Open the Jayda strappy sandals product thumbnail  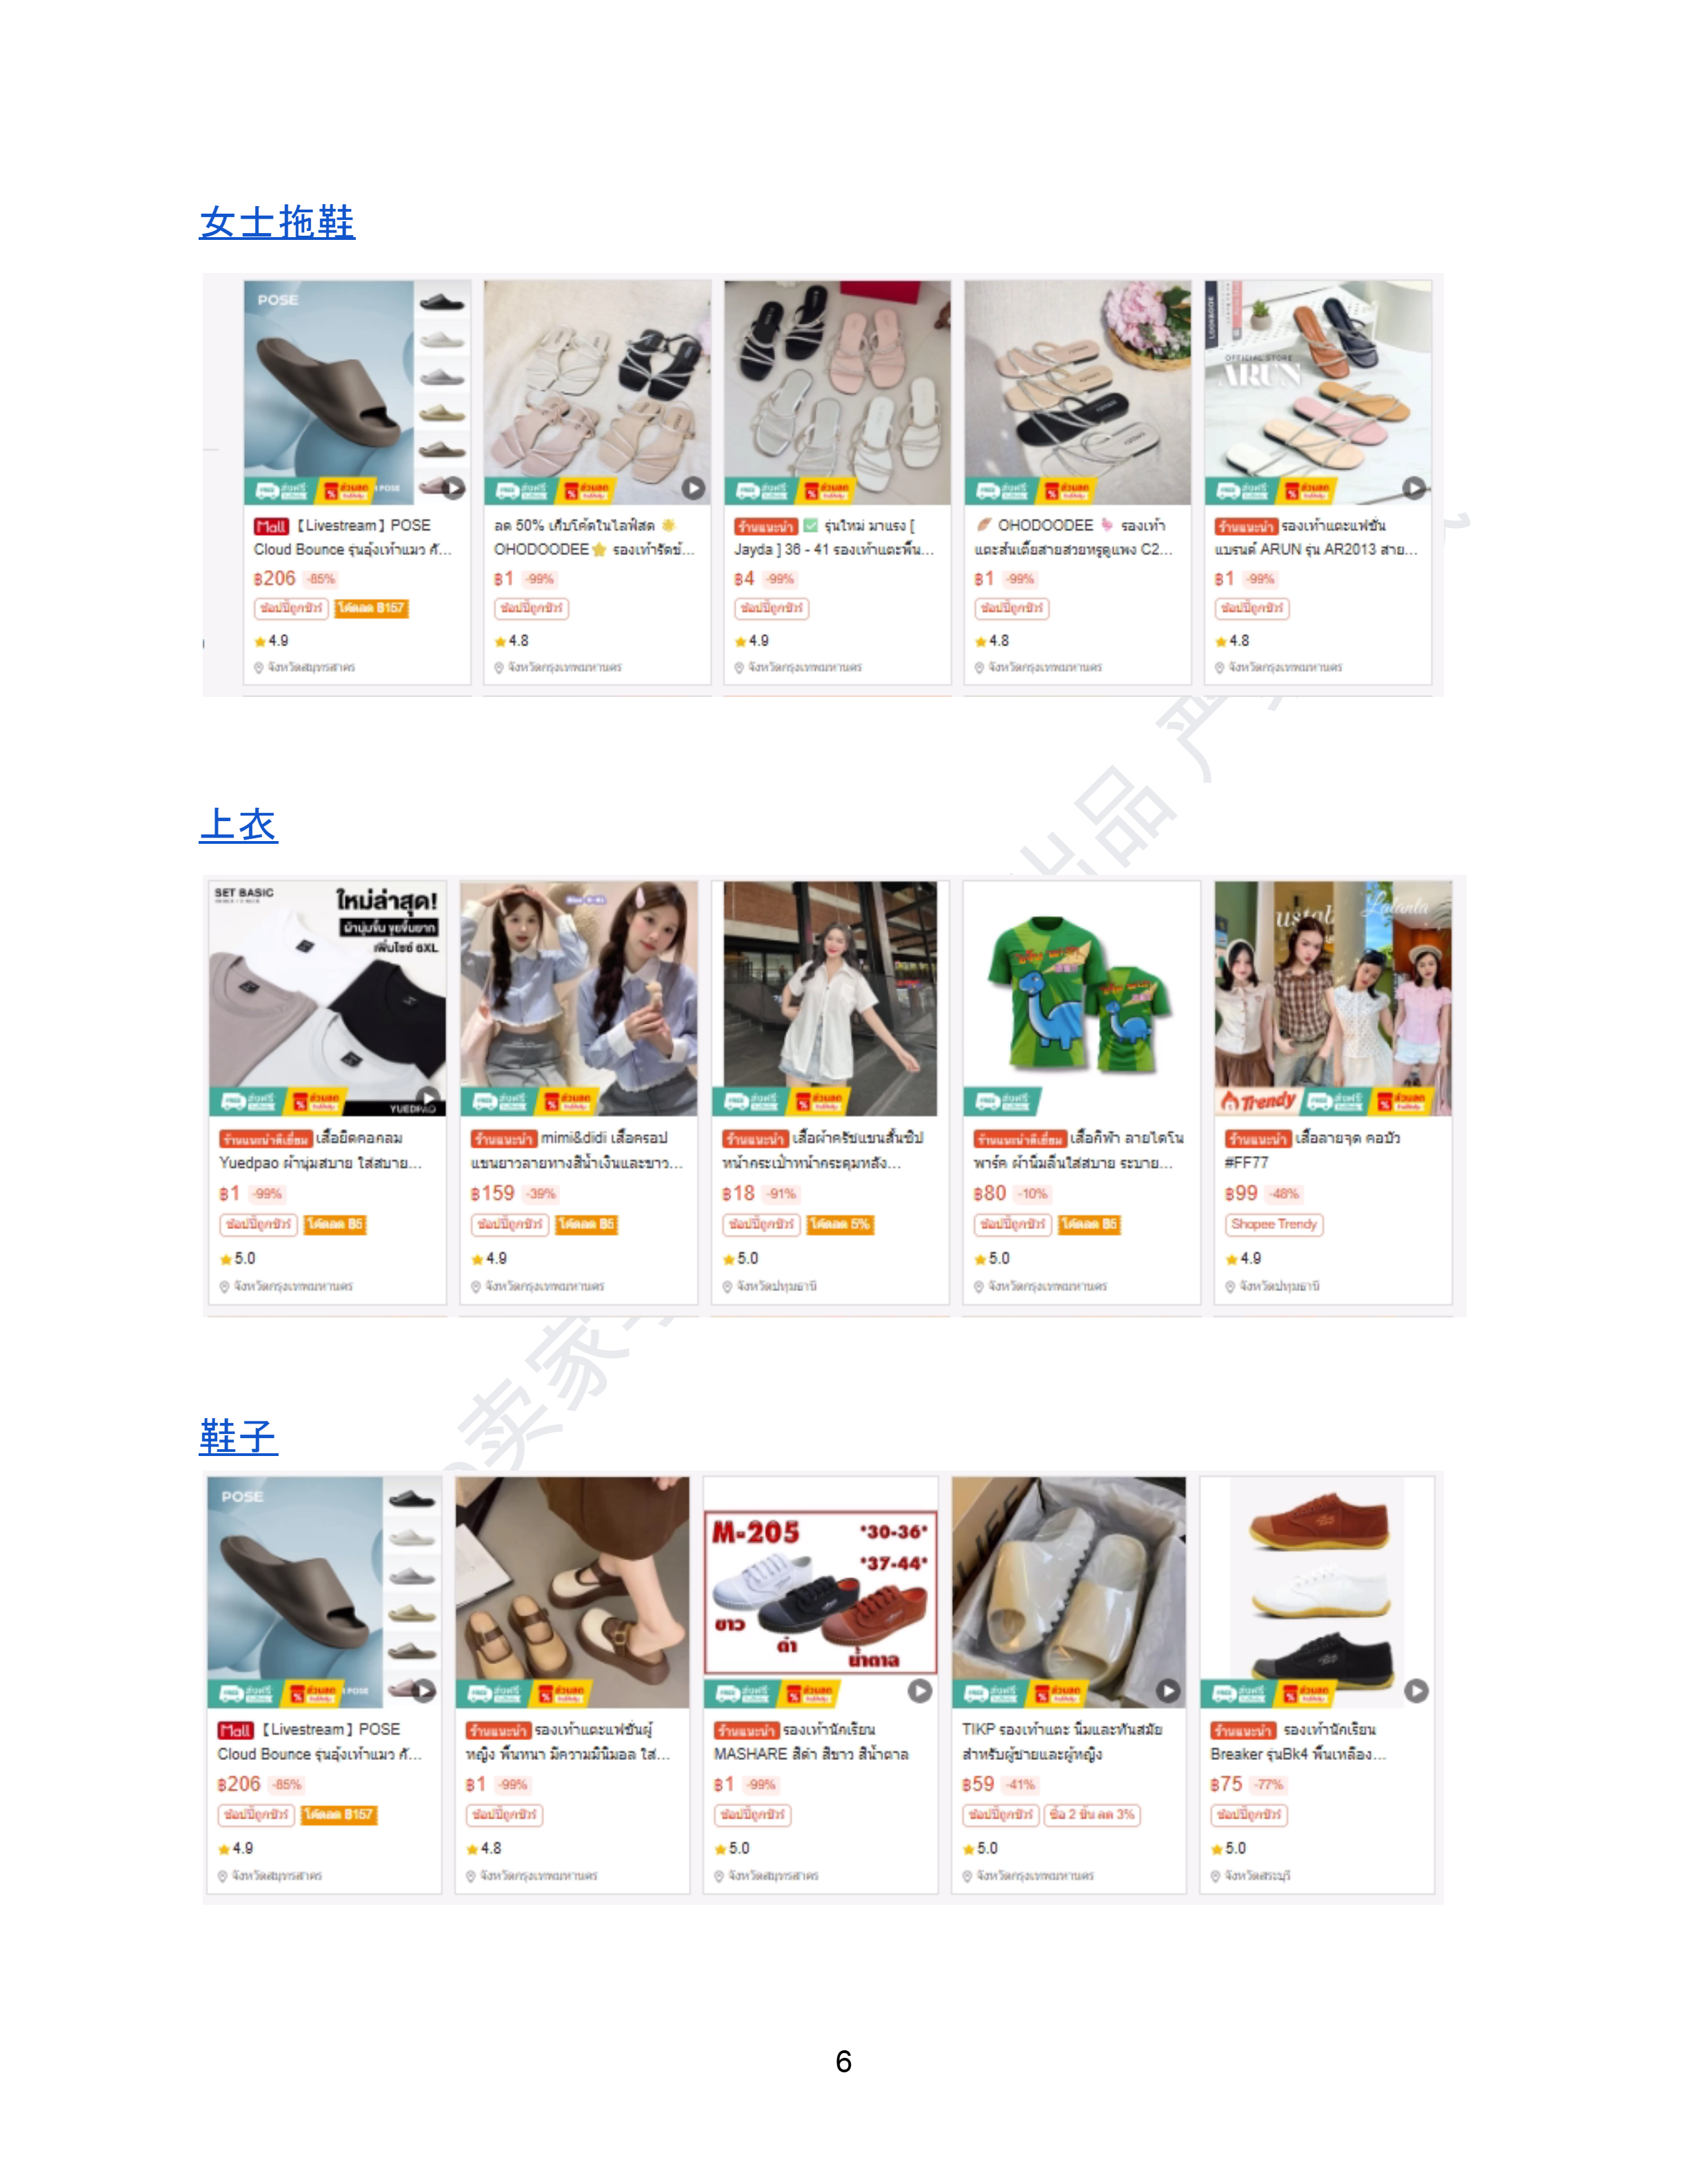[837, 392]
